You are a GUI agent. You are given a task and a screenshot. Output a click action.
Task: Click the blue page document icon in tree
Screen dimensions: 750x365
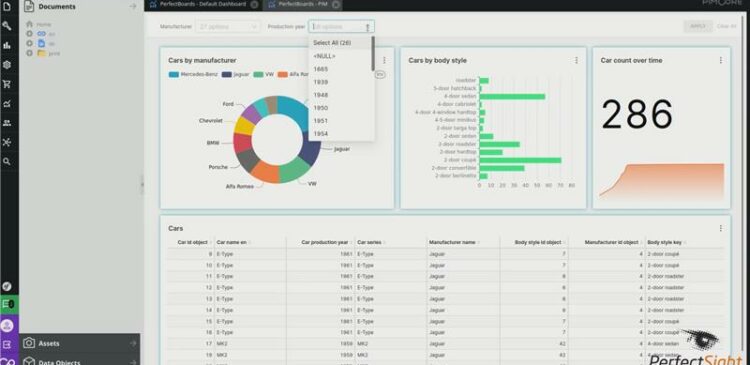pos(41,43)
